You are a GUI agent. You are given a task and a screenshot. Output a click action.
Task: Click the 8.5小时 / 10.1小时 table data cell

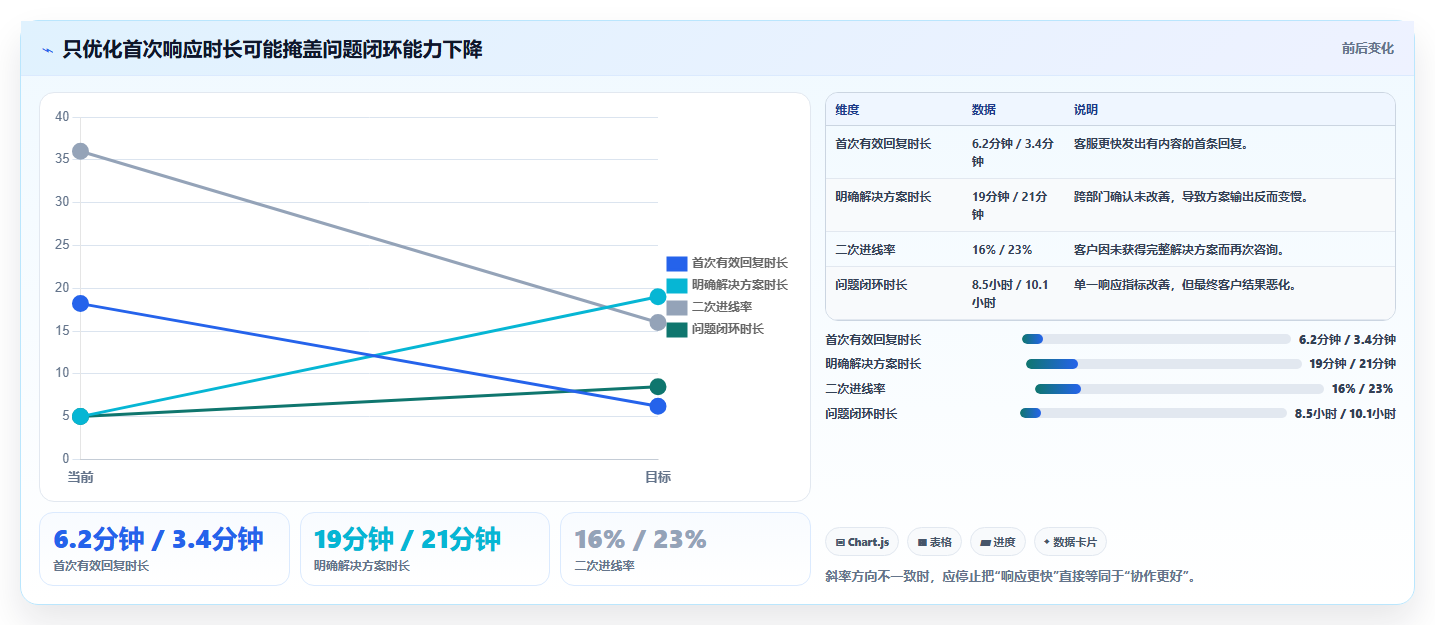click(x=1012, y=293)
